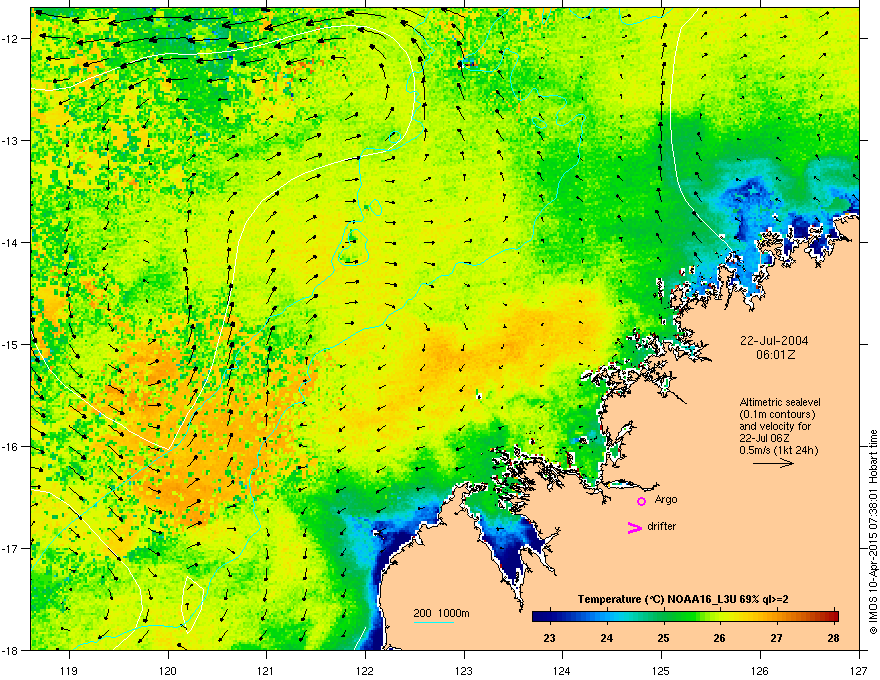The image size is (880, 680).
Task: Click the latitude -16 axis label
Action: 11,447
